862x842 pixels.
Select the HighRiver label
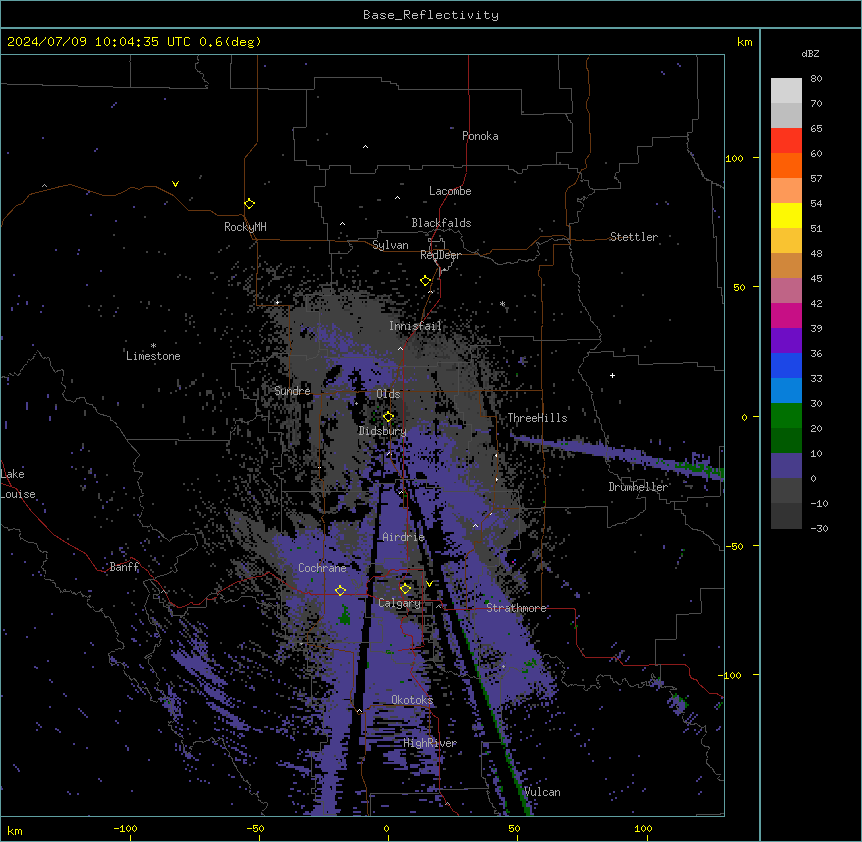pos(430,743)
